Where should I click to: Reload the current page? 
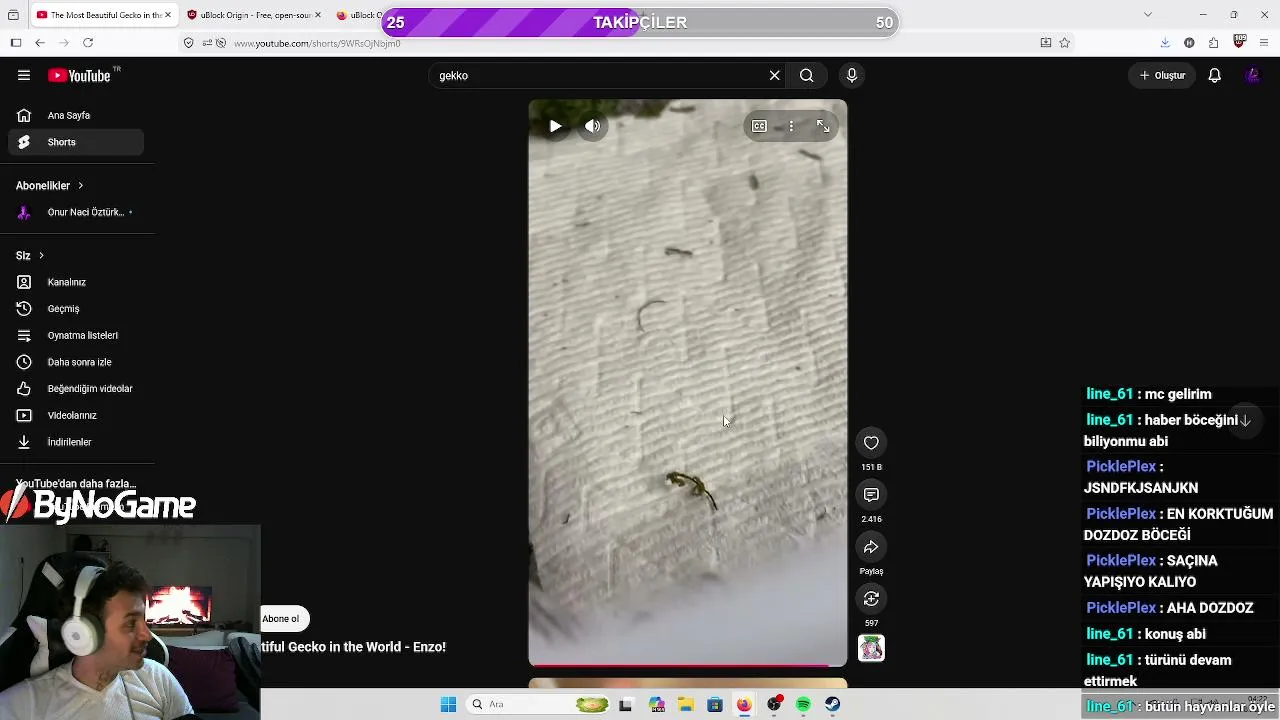[88, 43]
